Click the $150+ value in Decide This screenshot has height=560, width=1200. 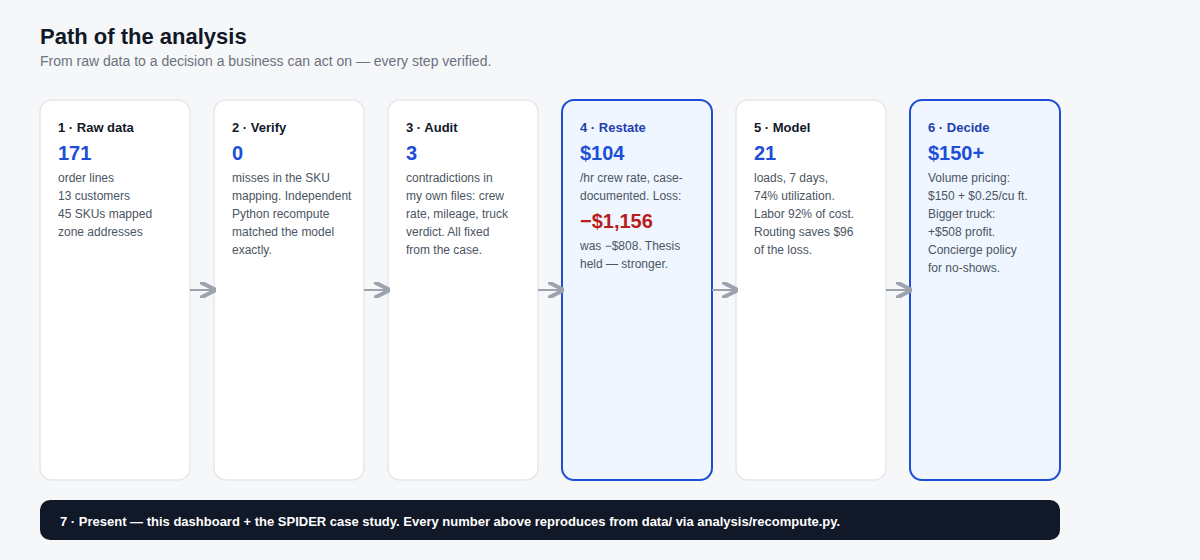click(x=956, y=153)
